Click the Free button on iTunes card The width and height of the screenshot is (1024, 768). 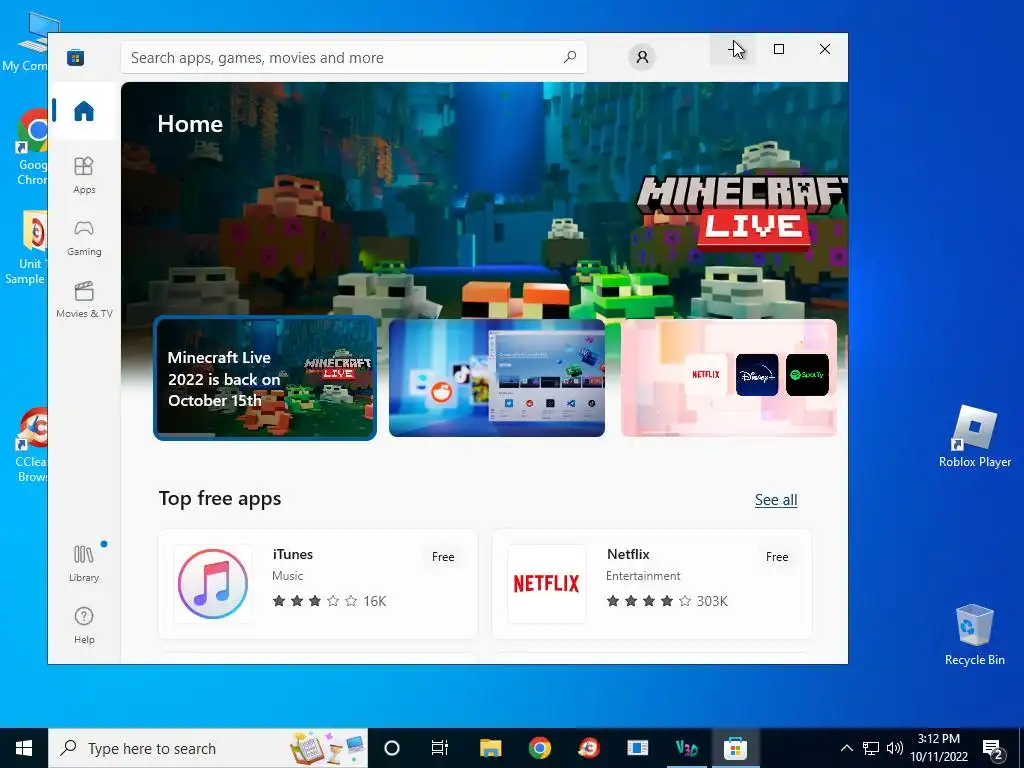pos(443,557)
